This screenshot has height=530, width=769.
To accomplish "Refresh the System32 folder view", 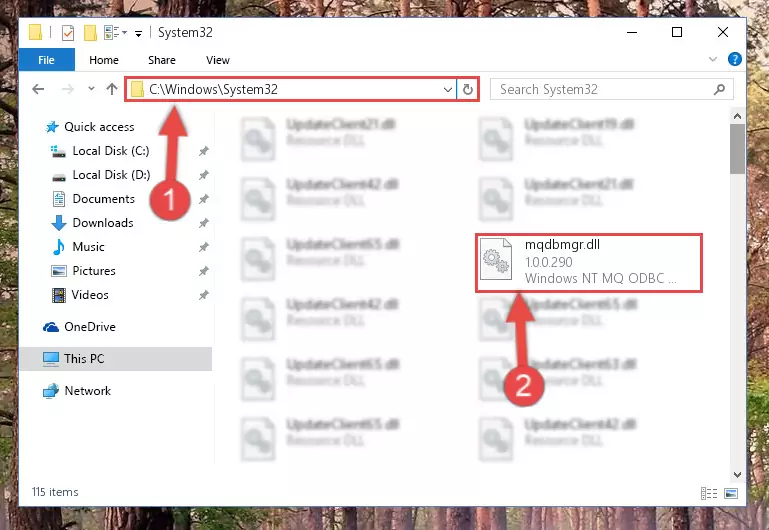I will tap(468, 90).
